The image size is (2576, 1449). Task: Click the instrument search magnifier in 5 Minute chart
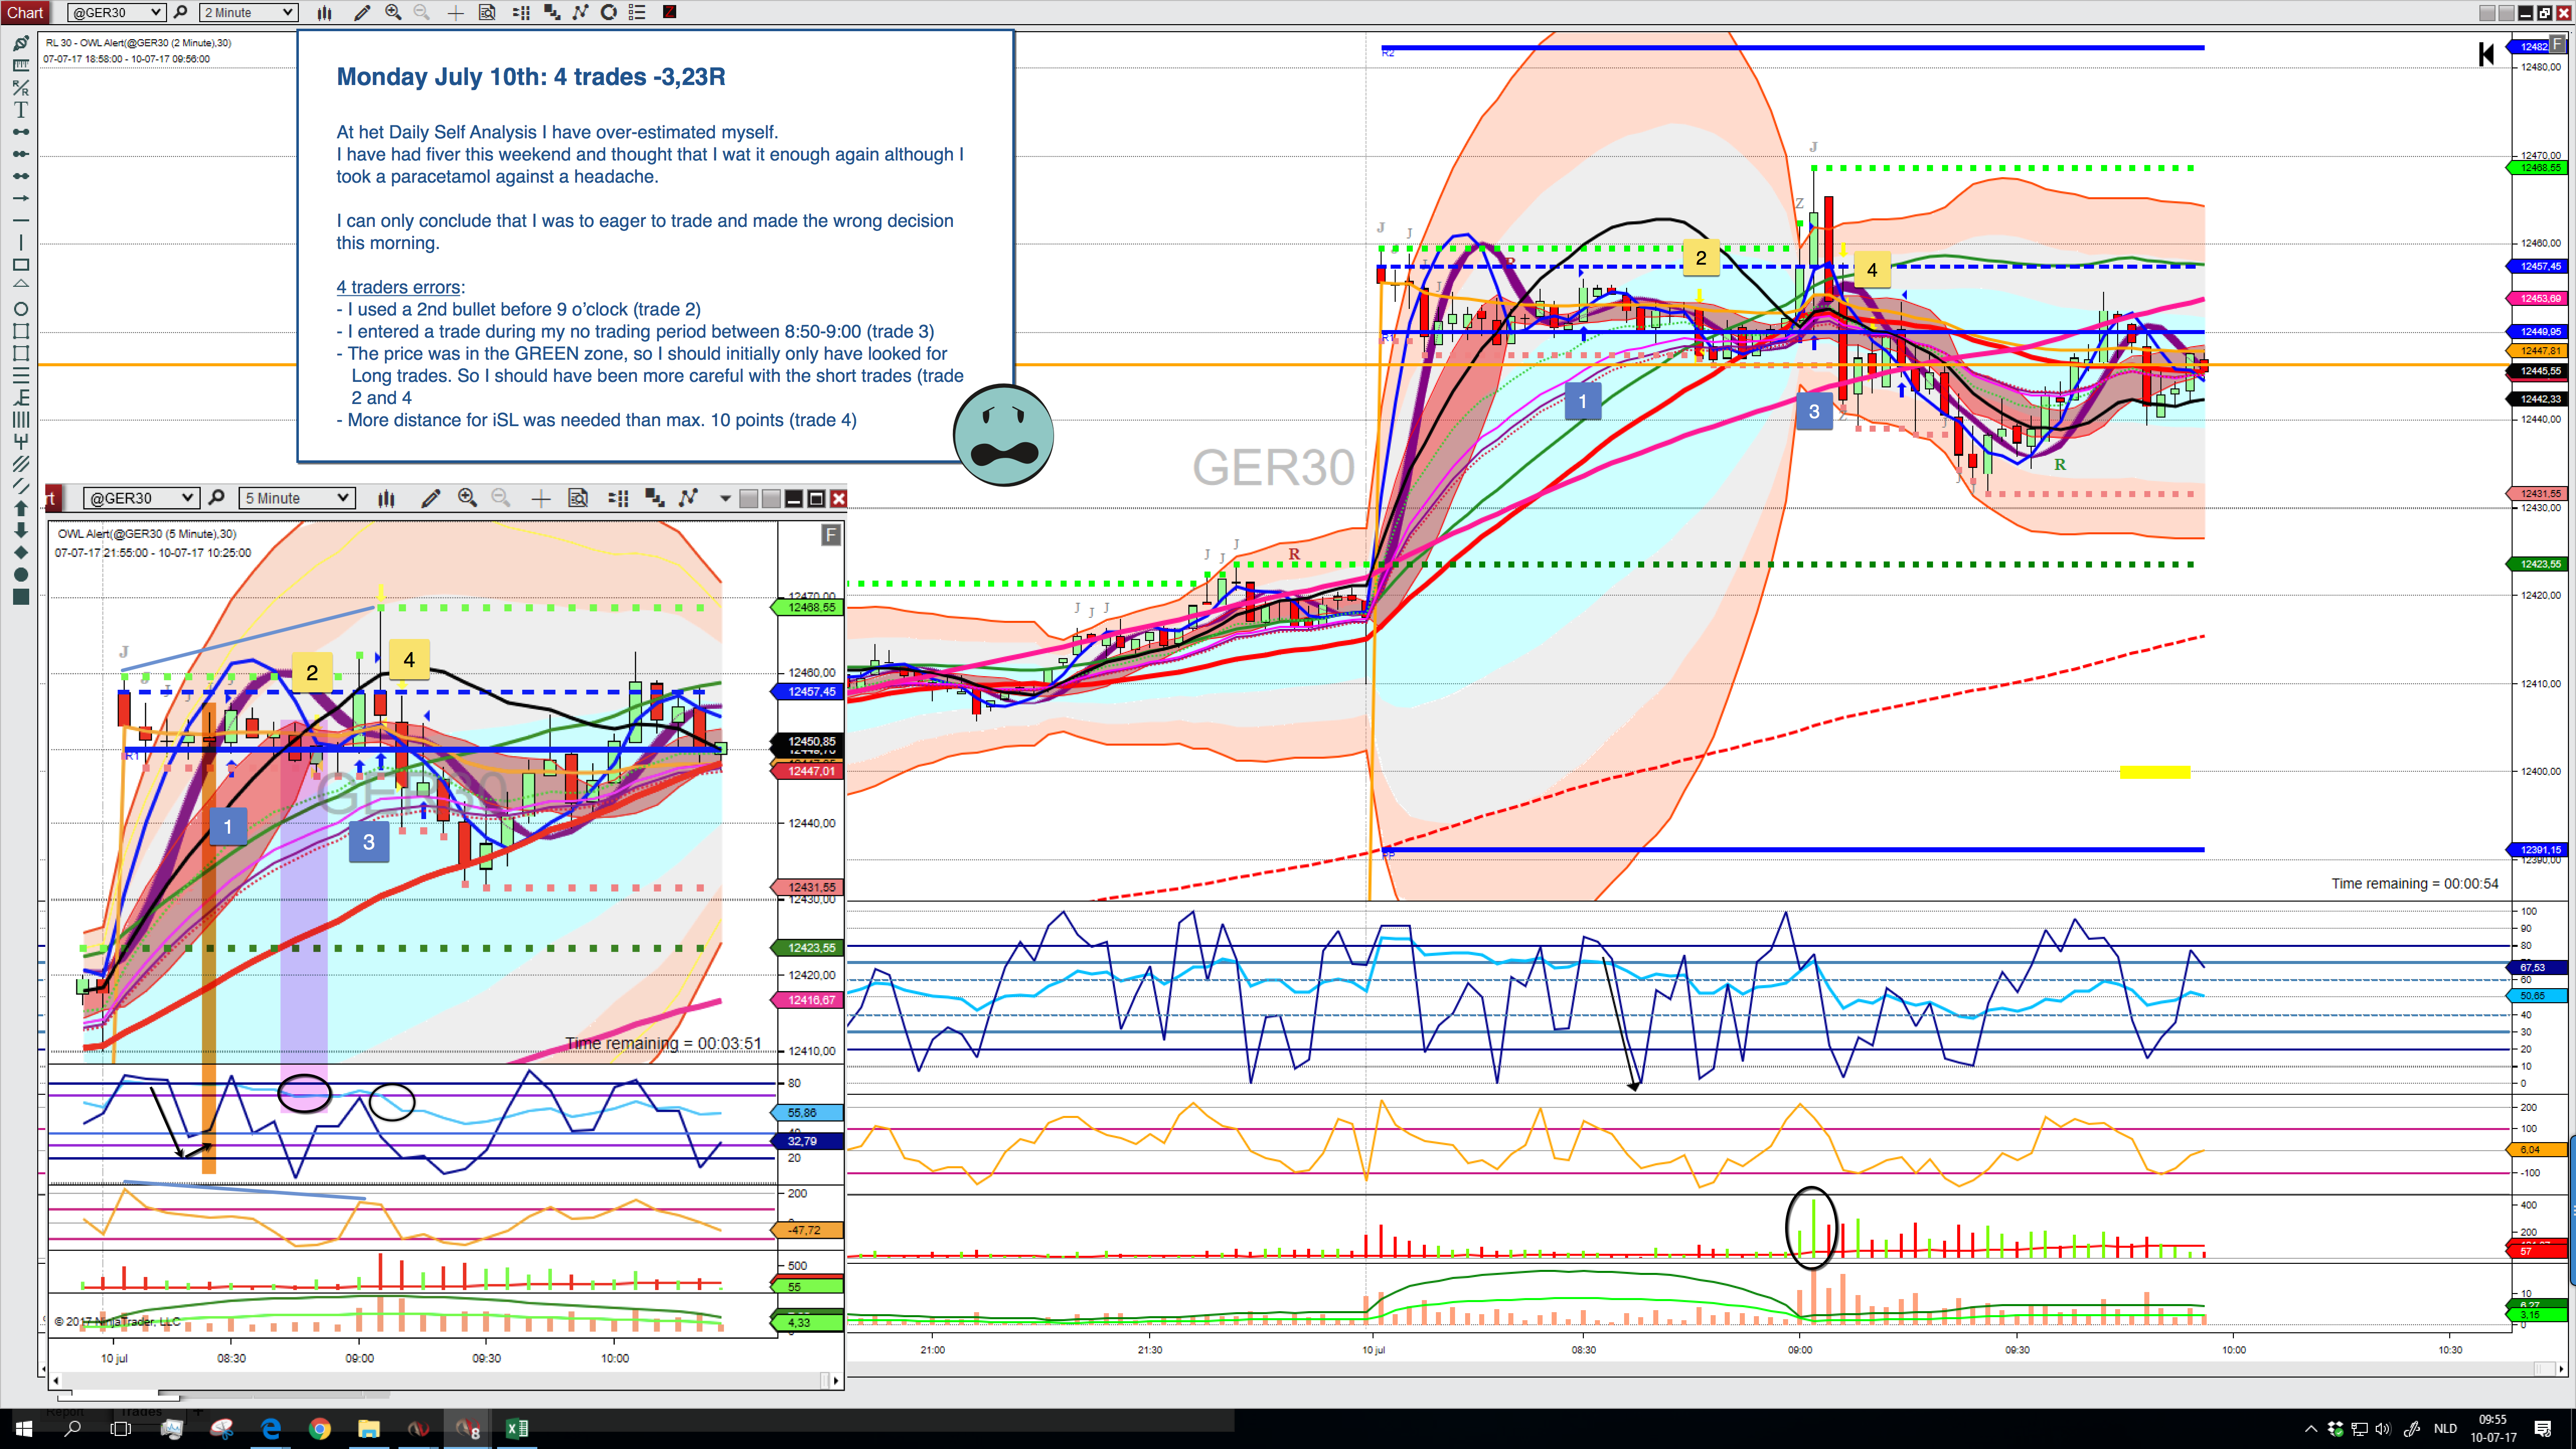(x=216, y=498)
